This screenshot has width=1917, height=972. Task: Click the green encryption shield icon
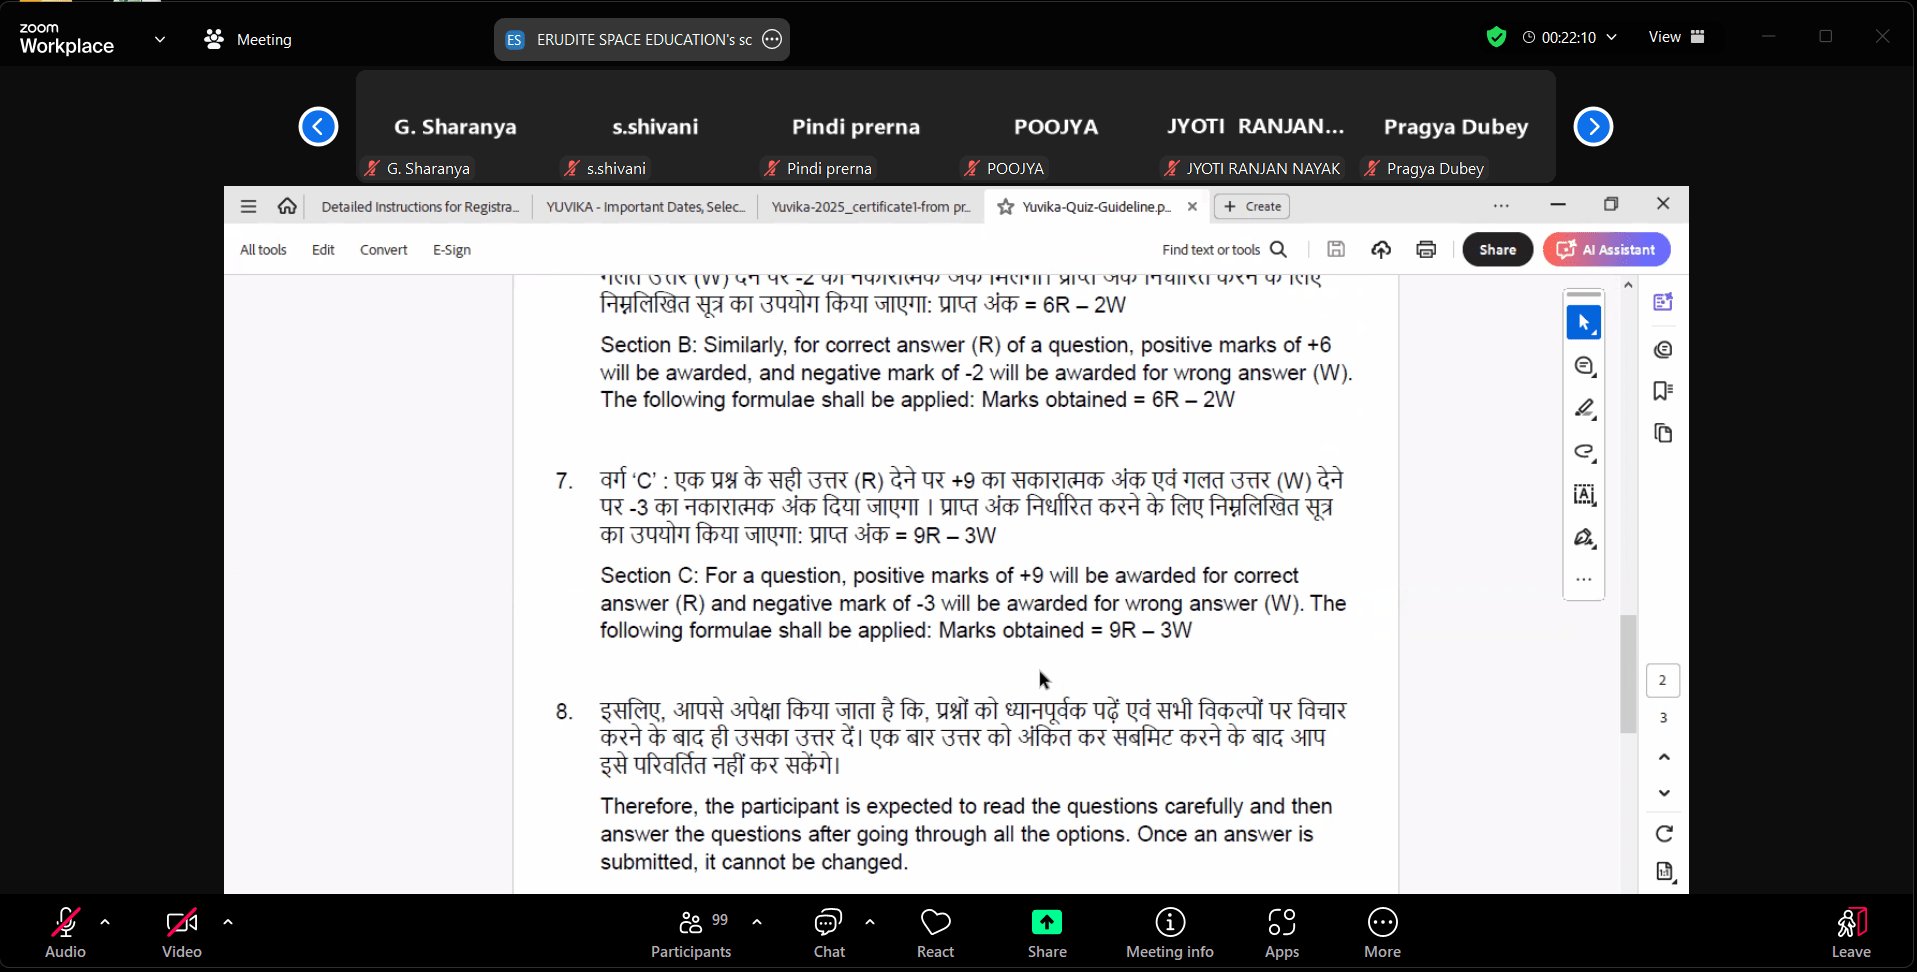coord(1496,38)
